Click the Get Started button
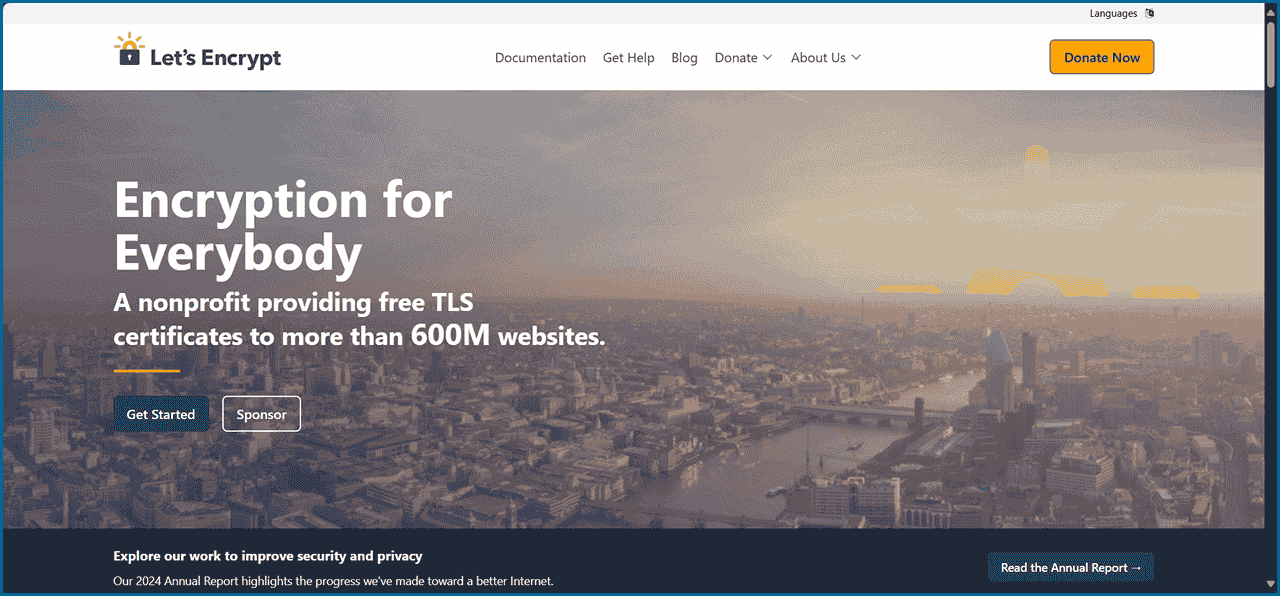The height and width of the screenshot is (596, 1280). pyautogui.click(x=161, y=414)
